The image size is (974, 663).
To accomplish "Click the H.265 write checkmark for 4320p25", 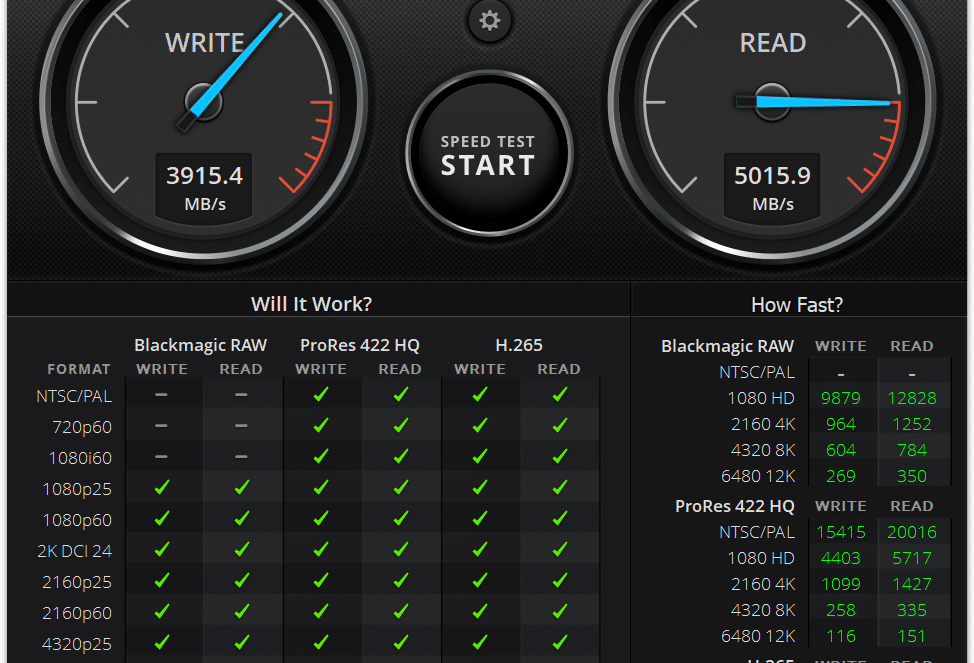I will [x=480, y=642].
